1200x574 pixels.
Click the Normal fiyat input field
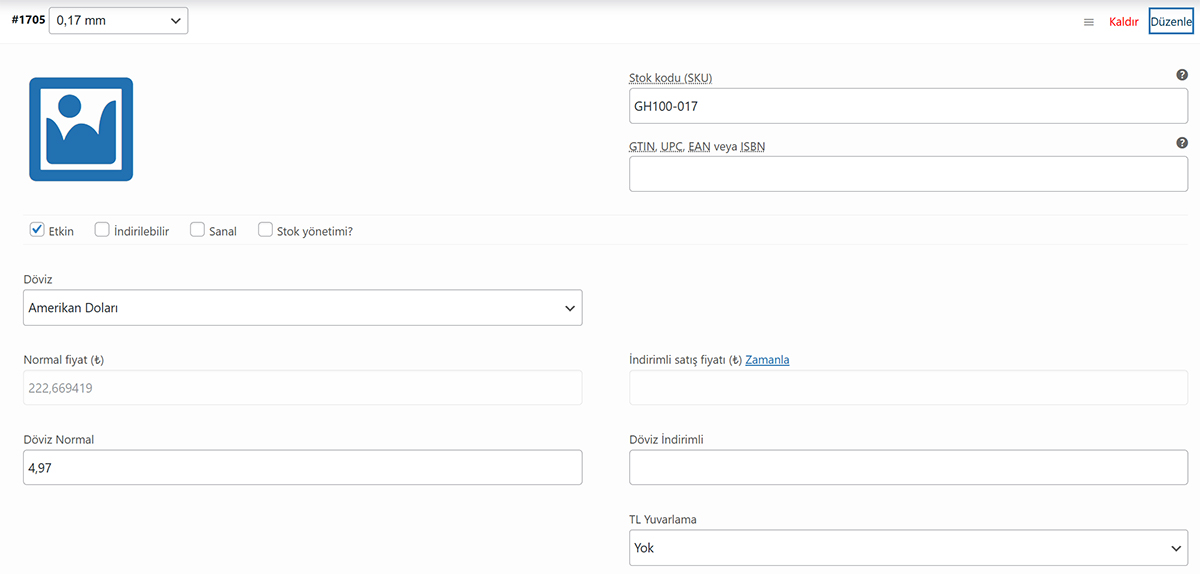pyautogui.click(x=302, y=388)
